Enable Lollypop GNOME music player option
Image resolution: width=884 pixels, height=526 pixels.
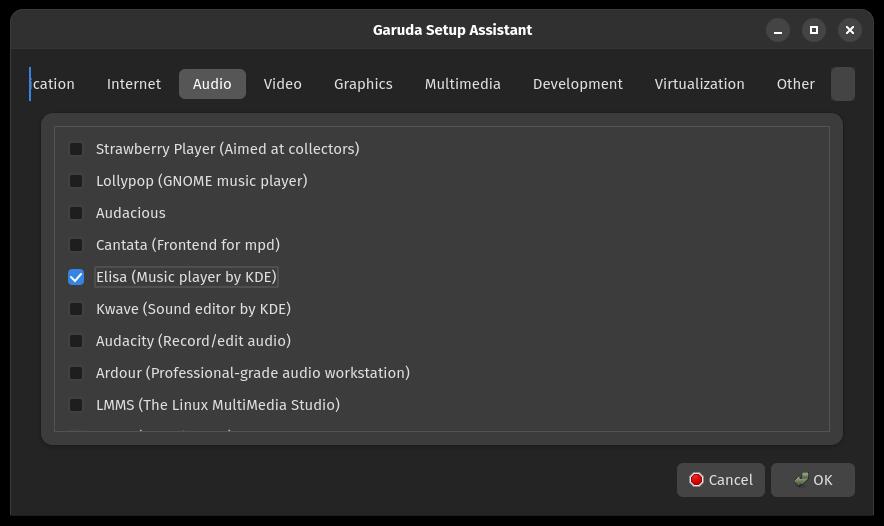(x=76, y=181)
